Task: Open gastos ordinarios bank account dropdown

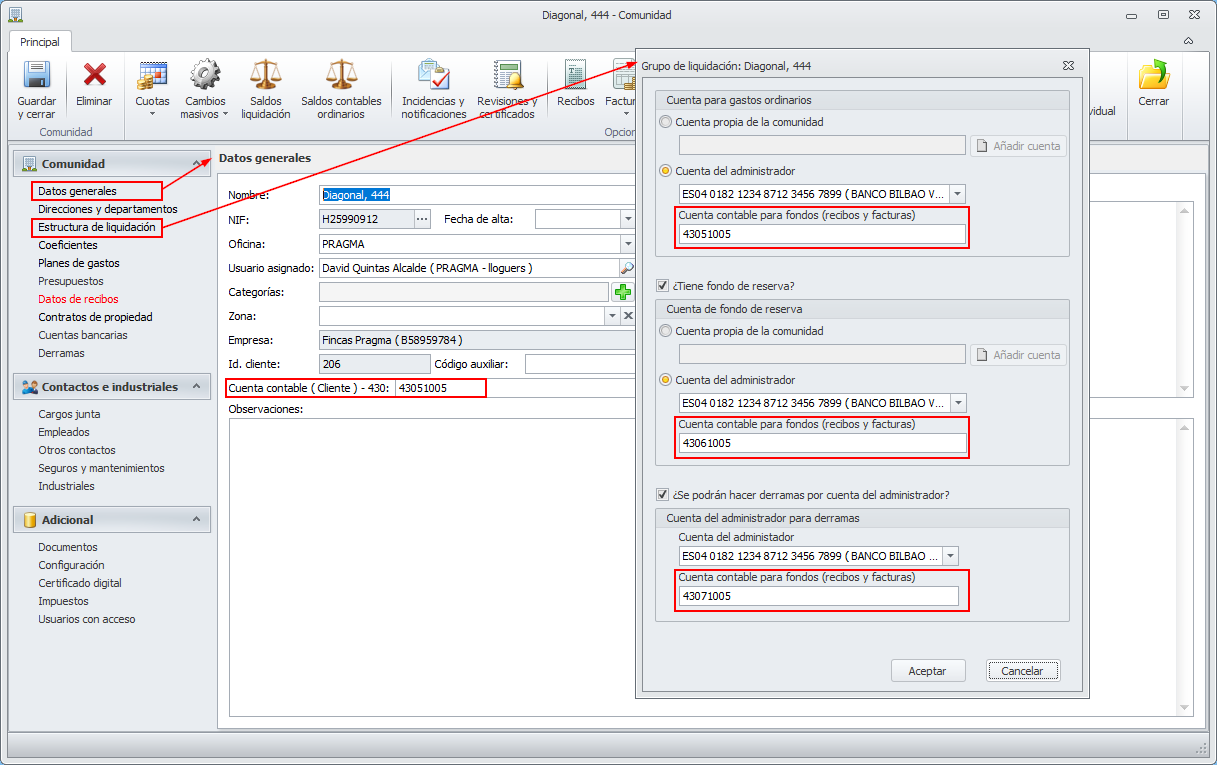Action: pyautogui.click(x=957, y=194)
